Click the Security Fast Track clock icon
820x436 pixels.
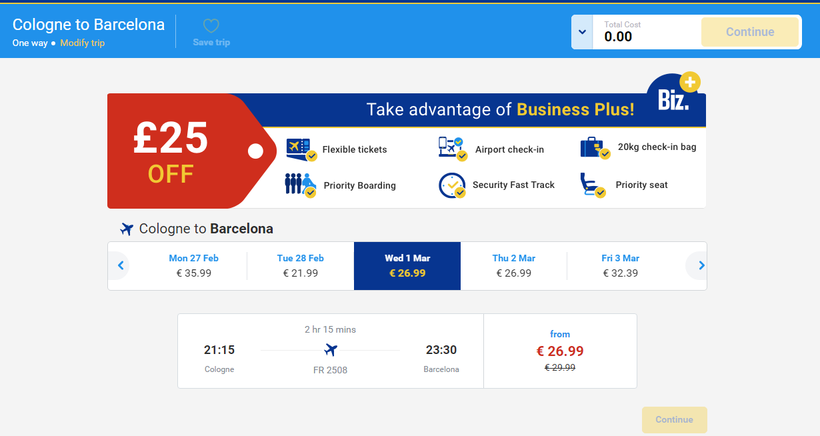(453, 185)
